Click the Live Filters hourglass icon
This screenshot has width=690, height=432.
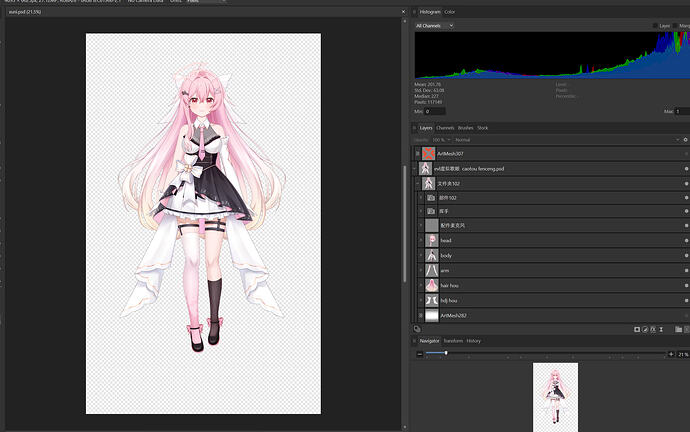point(661,329)
